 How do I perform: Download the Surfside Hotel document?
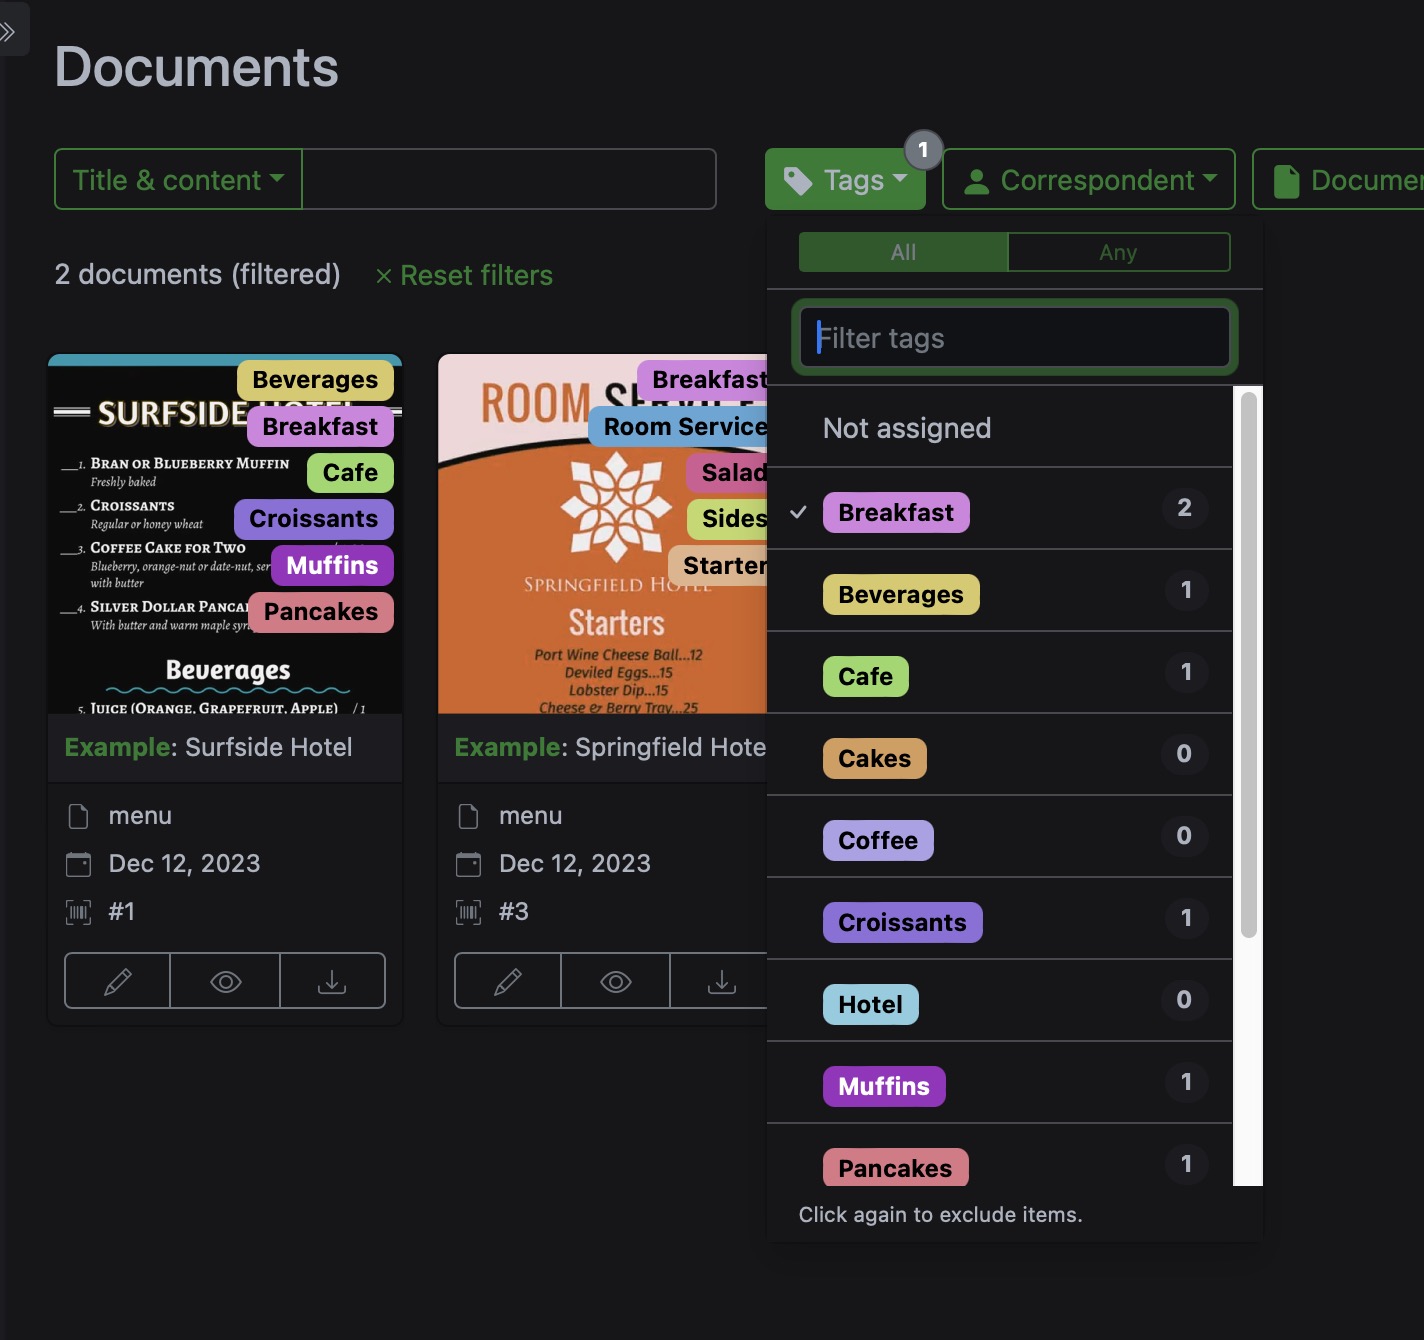tap(332, 981)
